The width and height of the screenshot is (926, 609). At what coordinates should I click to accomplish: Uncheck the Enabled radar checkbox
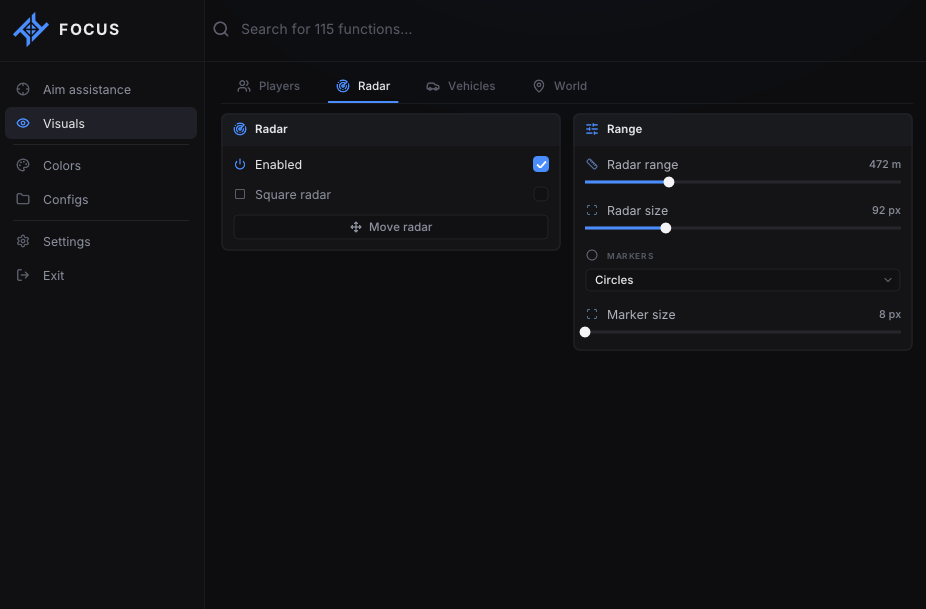pyautogui.click(x=541, y=164)
